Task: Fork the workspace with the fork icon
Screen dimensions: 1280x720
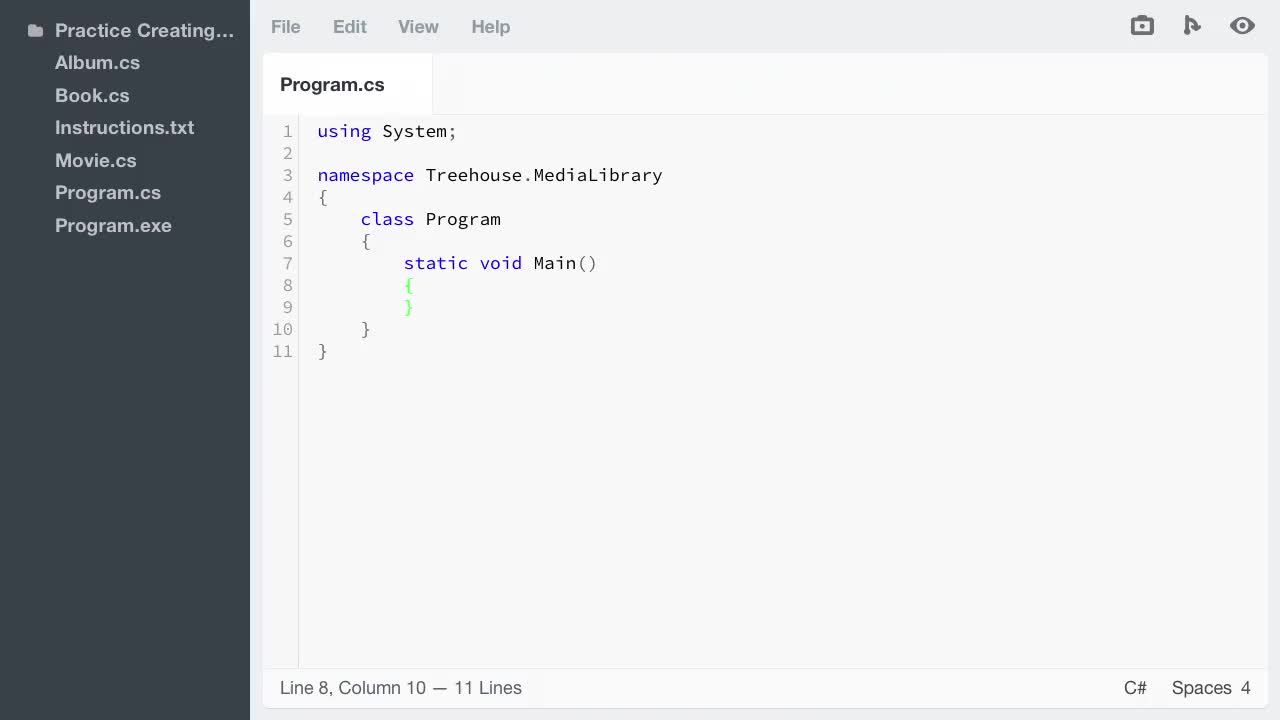Action: point(1192,25)
